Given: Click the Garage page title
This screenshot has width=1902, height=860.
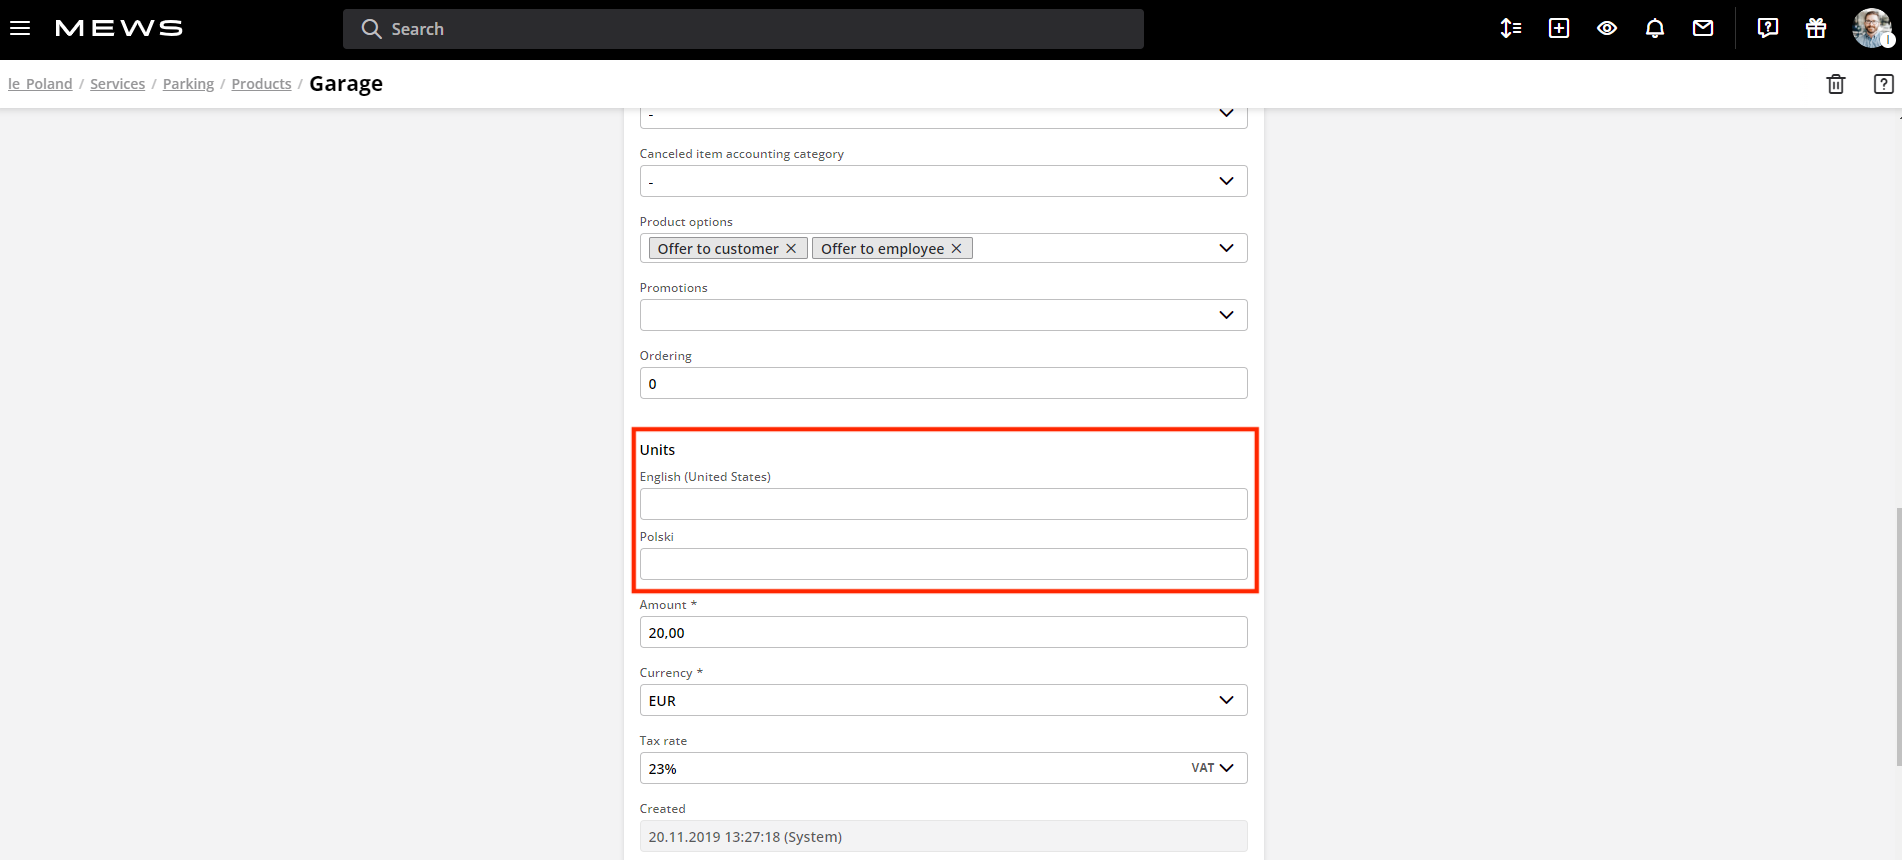Looking at the screenshot, I should (x=346, y=84).
